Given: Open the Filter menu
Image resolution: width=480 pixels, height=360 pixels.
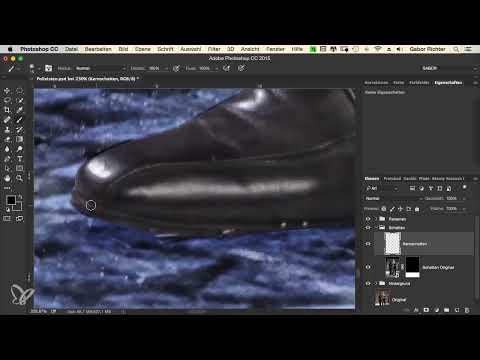Looking at the screenshot, I should [x=214, y=49].
